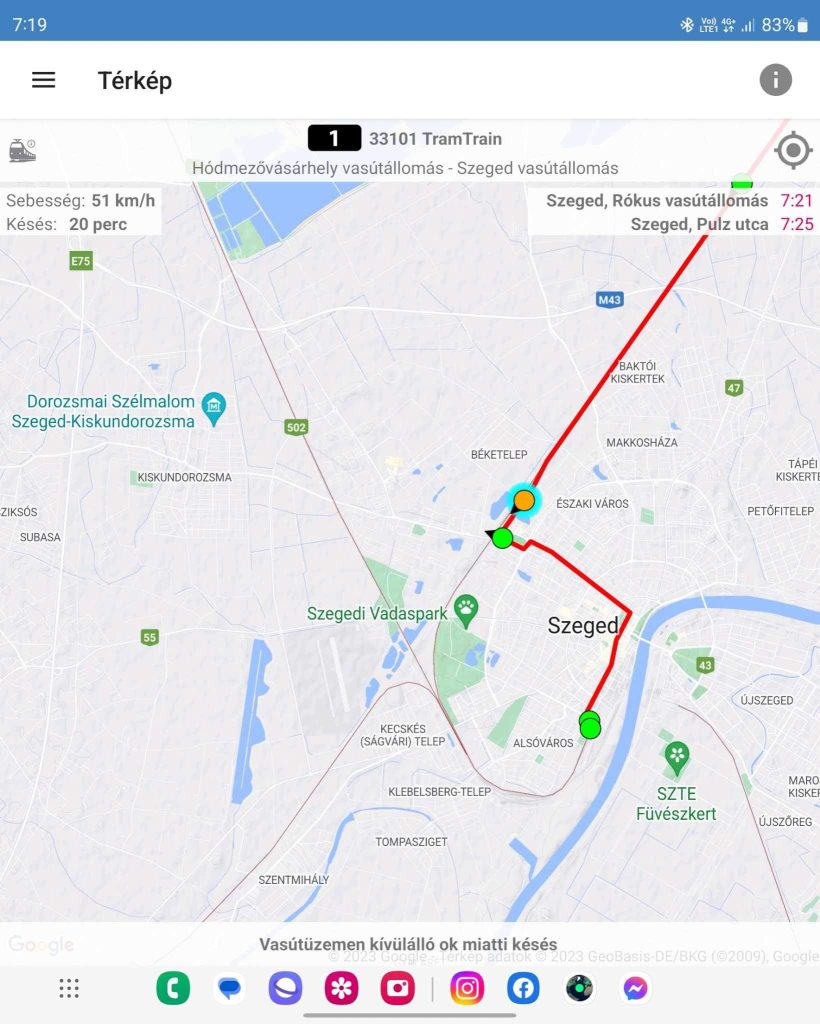Image resolution: width=820 pixels, height=1024 pixels.
Task: Center map with the location target icon
Action: tap(793, 150)
